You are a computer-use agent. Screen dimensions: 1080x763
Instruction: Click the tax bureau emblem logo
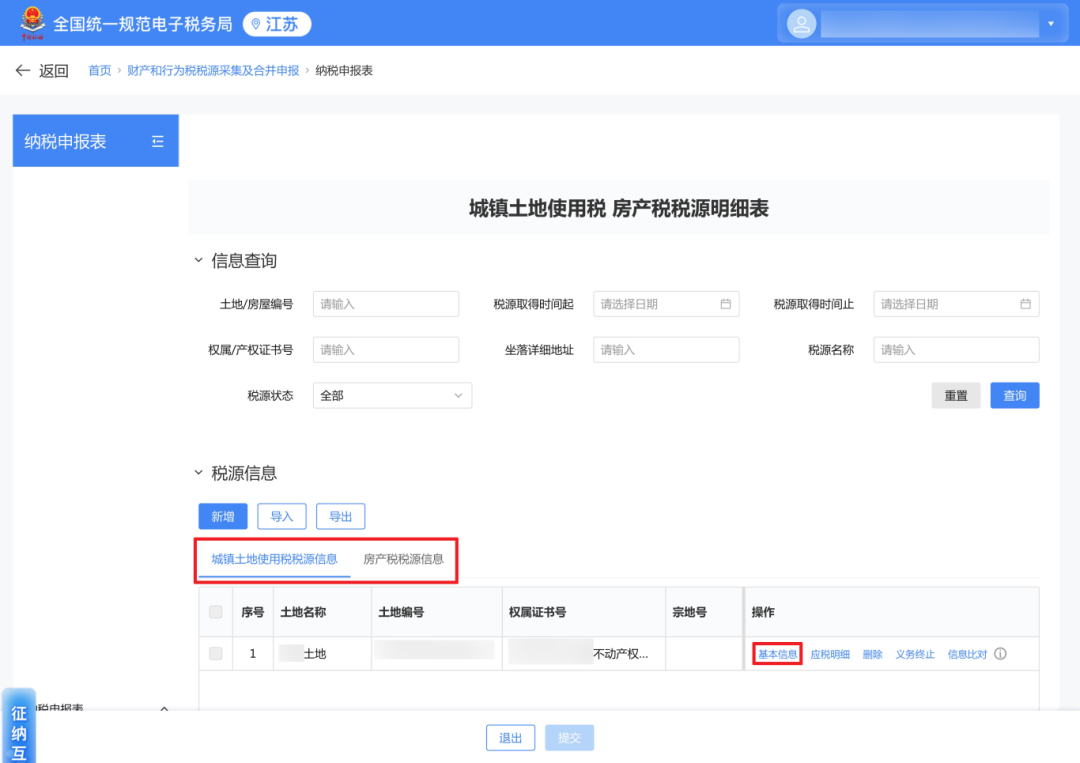[32, 23]
